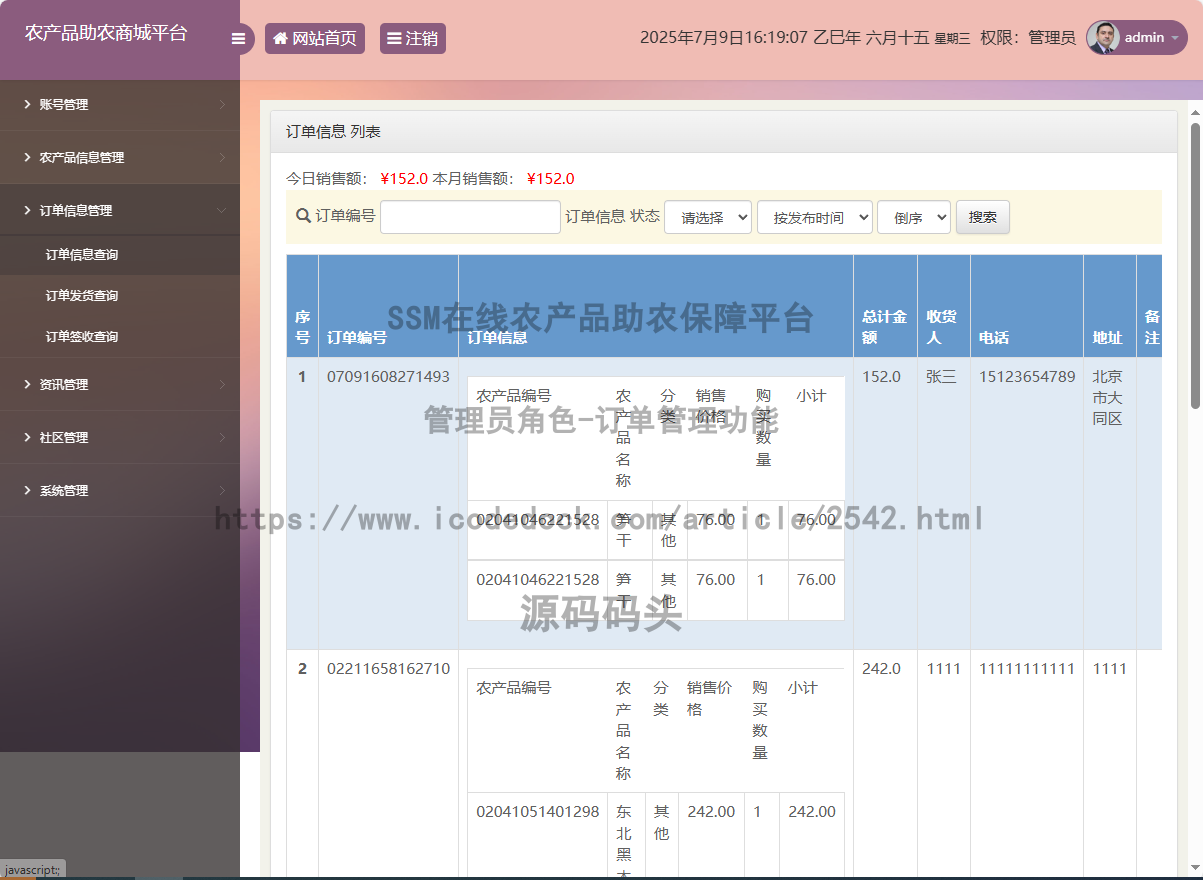Click the 订单信息 列表 panel title

333,131
